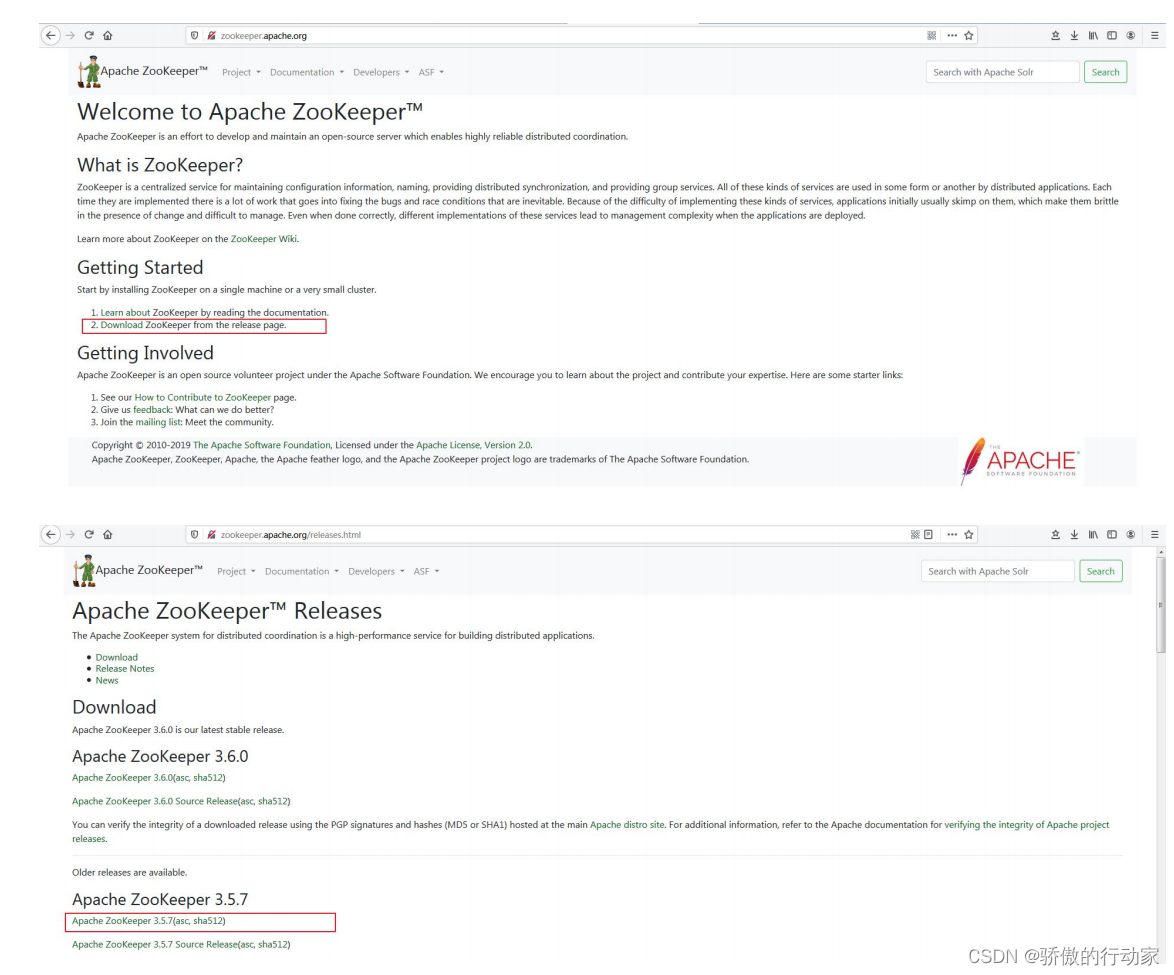Open downloads panel in the top browser
1174x975 pixels.
click(1074, 35)
